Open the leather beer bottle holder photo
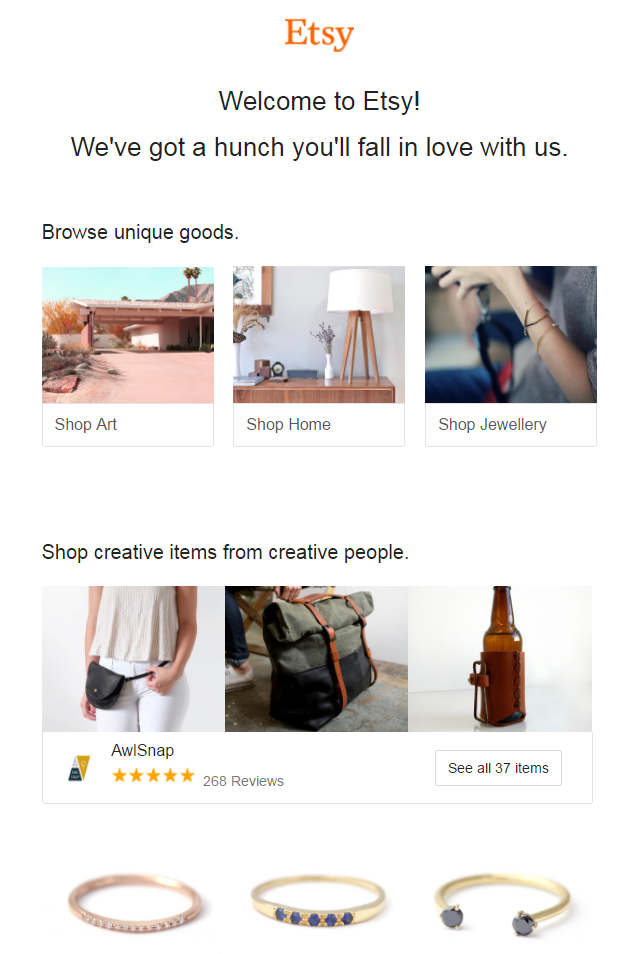639x954 pixels. [500, 659]
